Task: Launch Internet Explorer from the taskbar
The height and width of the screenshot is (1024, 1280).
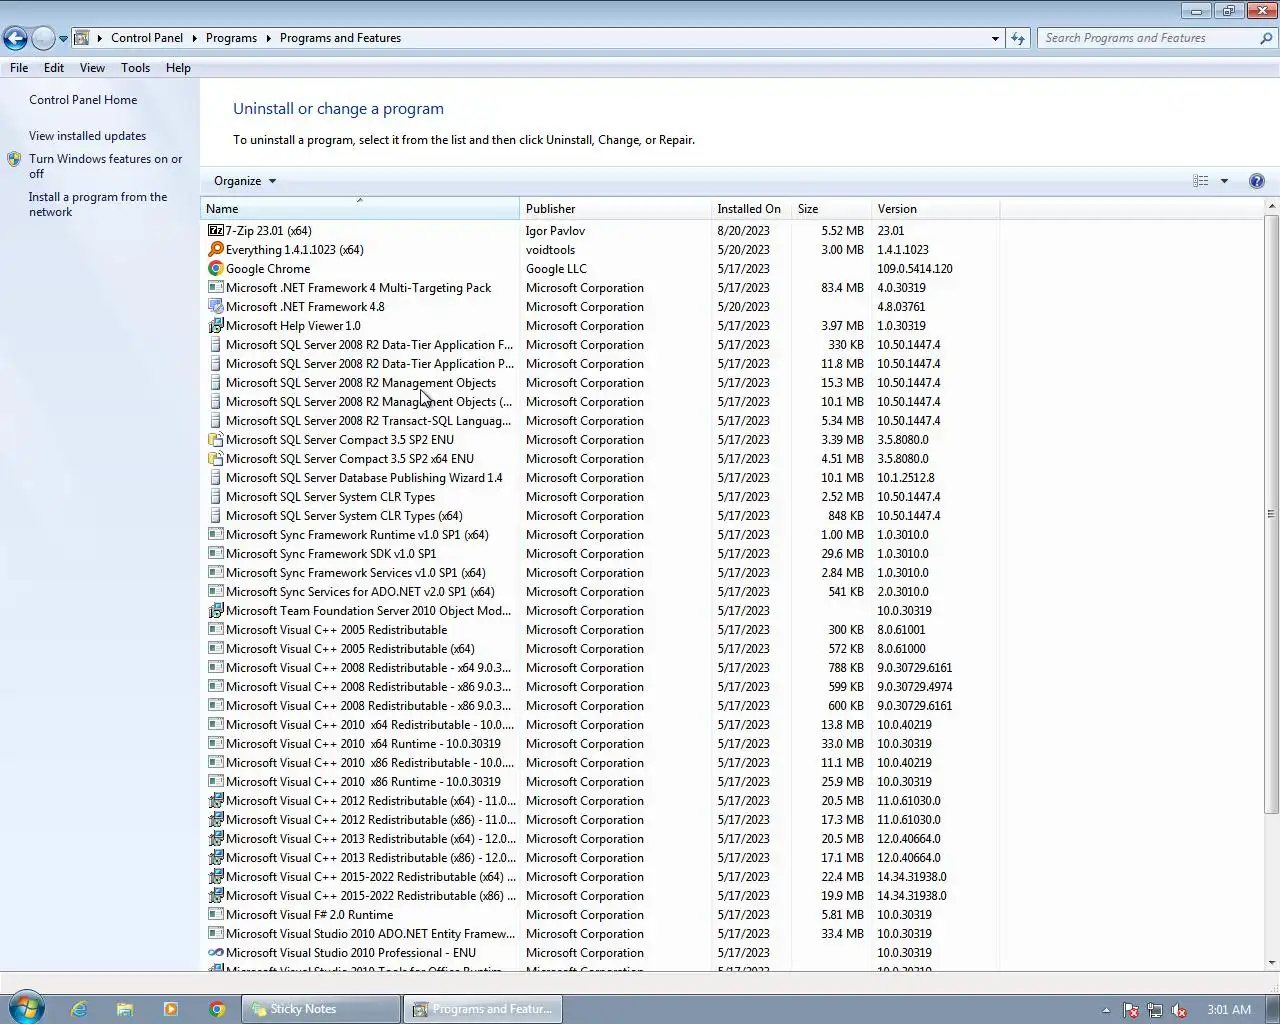Action: point(79,1009)
